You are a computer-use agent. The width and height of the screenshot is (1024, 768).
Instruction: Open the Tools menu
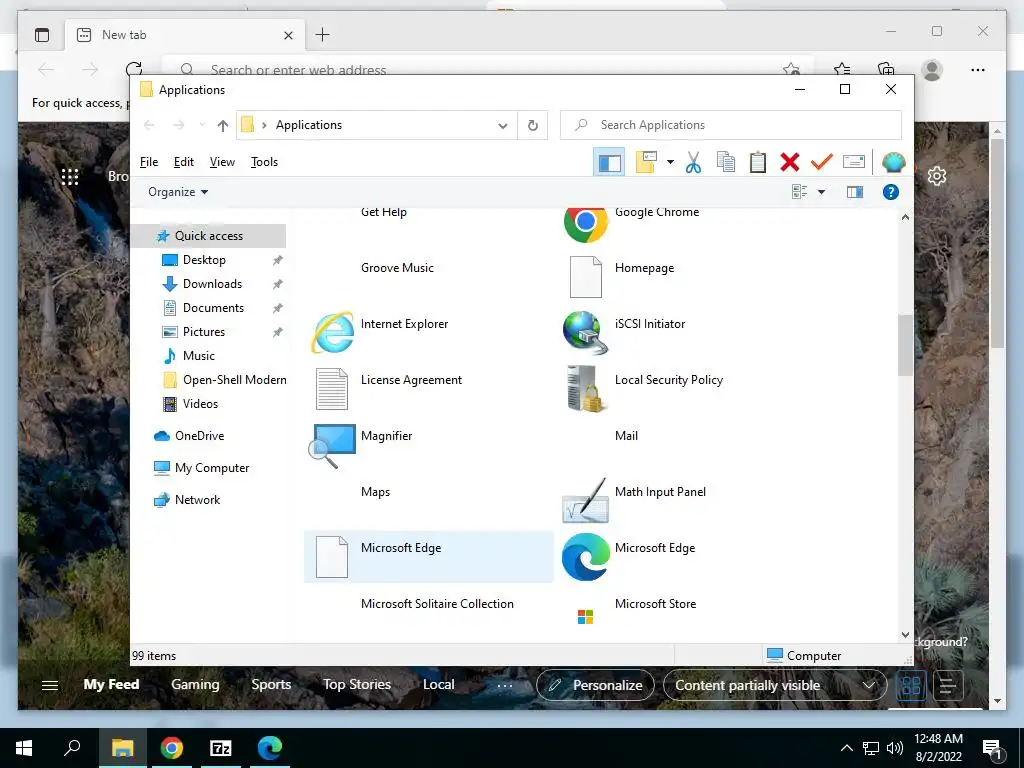tap(264, 162)
